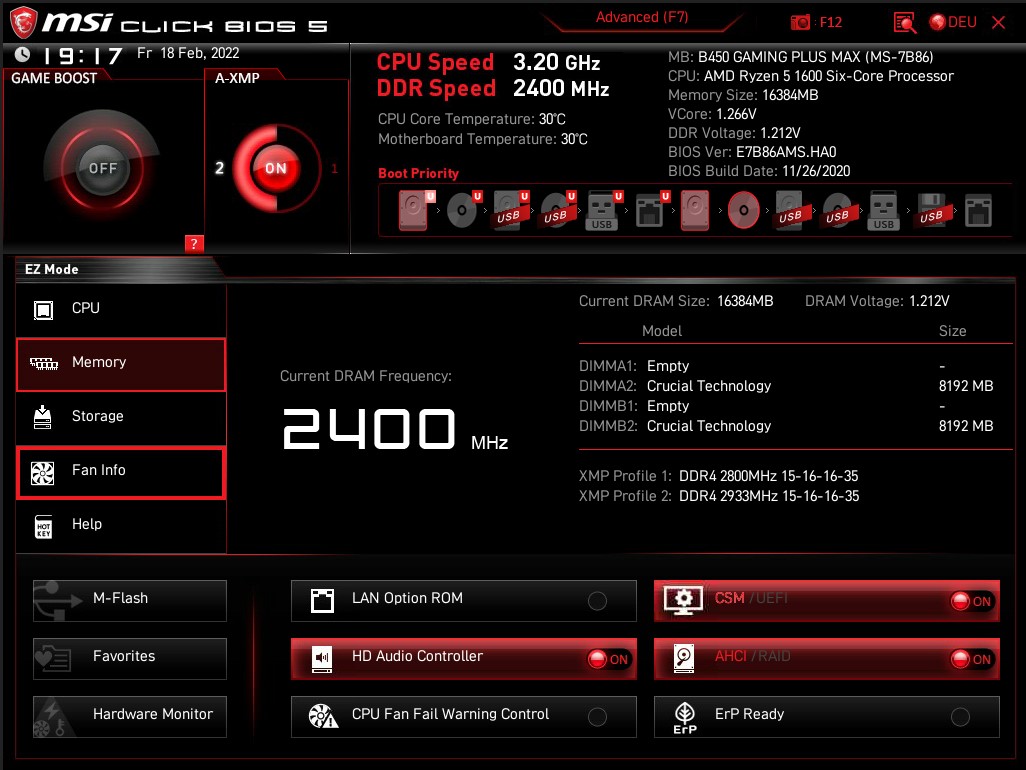Change language via the DEU globe icon
Viewport: 1026px width, 770px height.
point(953,22)
